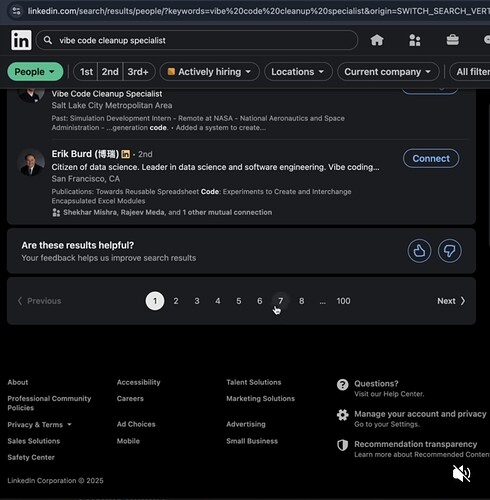Click Erik Burd's LinkedIn premium badge

[x=126, y=154]
